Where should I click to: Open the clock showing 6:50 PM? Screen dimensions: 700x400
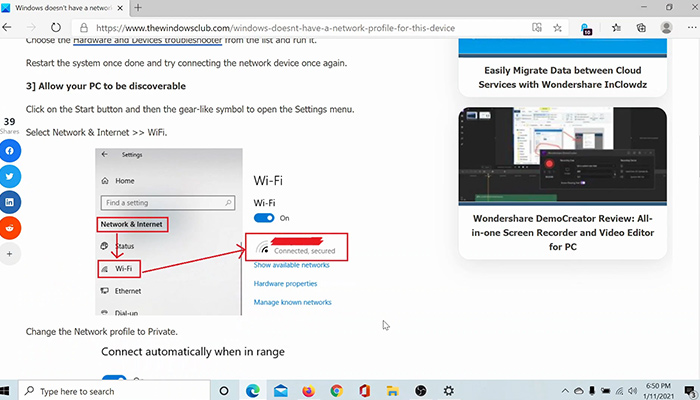[x=658, y=391]
